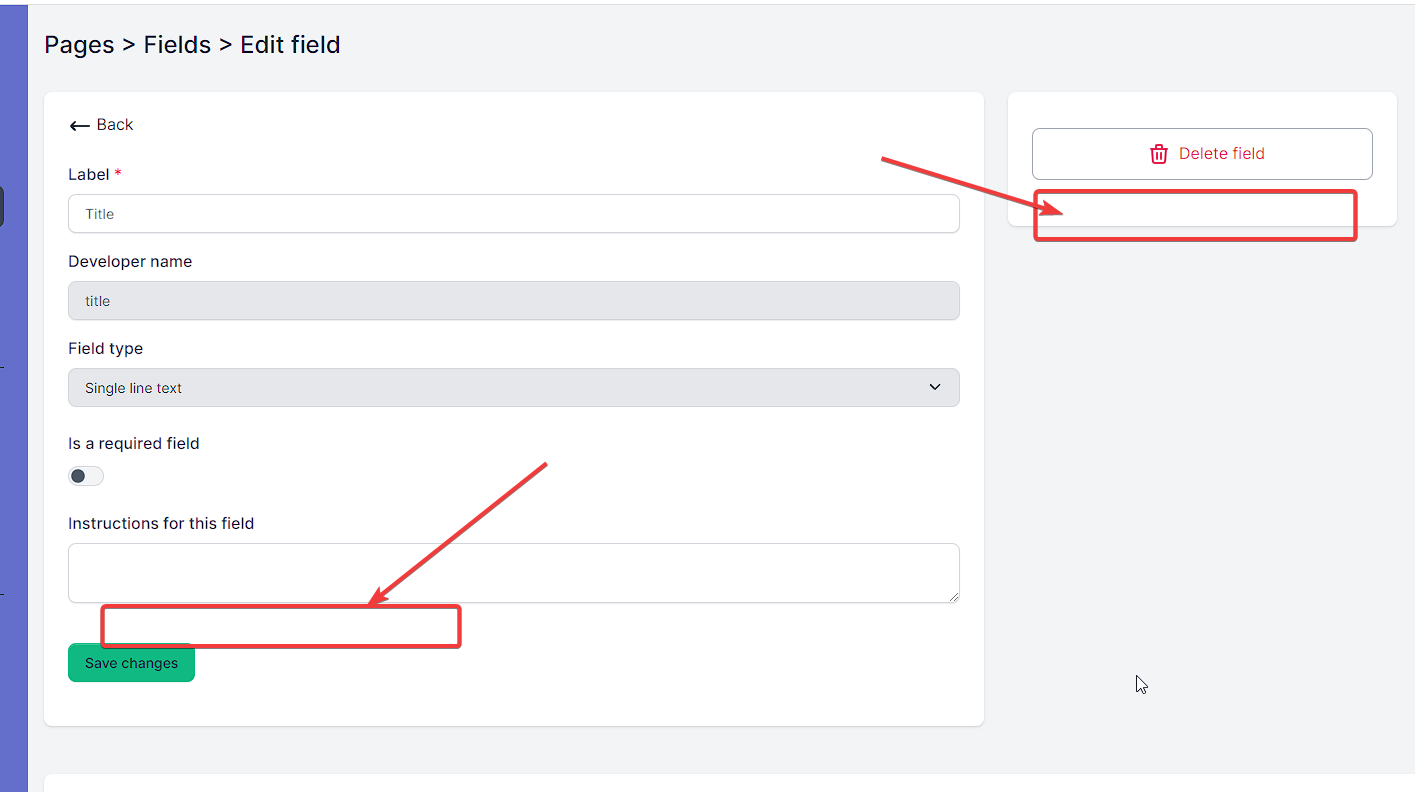Click the trash can icon on Delete field
The width and height of the screenshot is (1415, 792).
tap(1159, 154)
